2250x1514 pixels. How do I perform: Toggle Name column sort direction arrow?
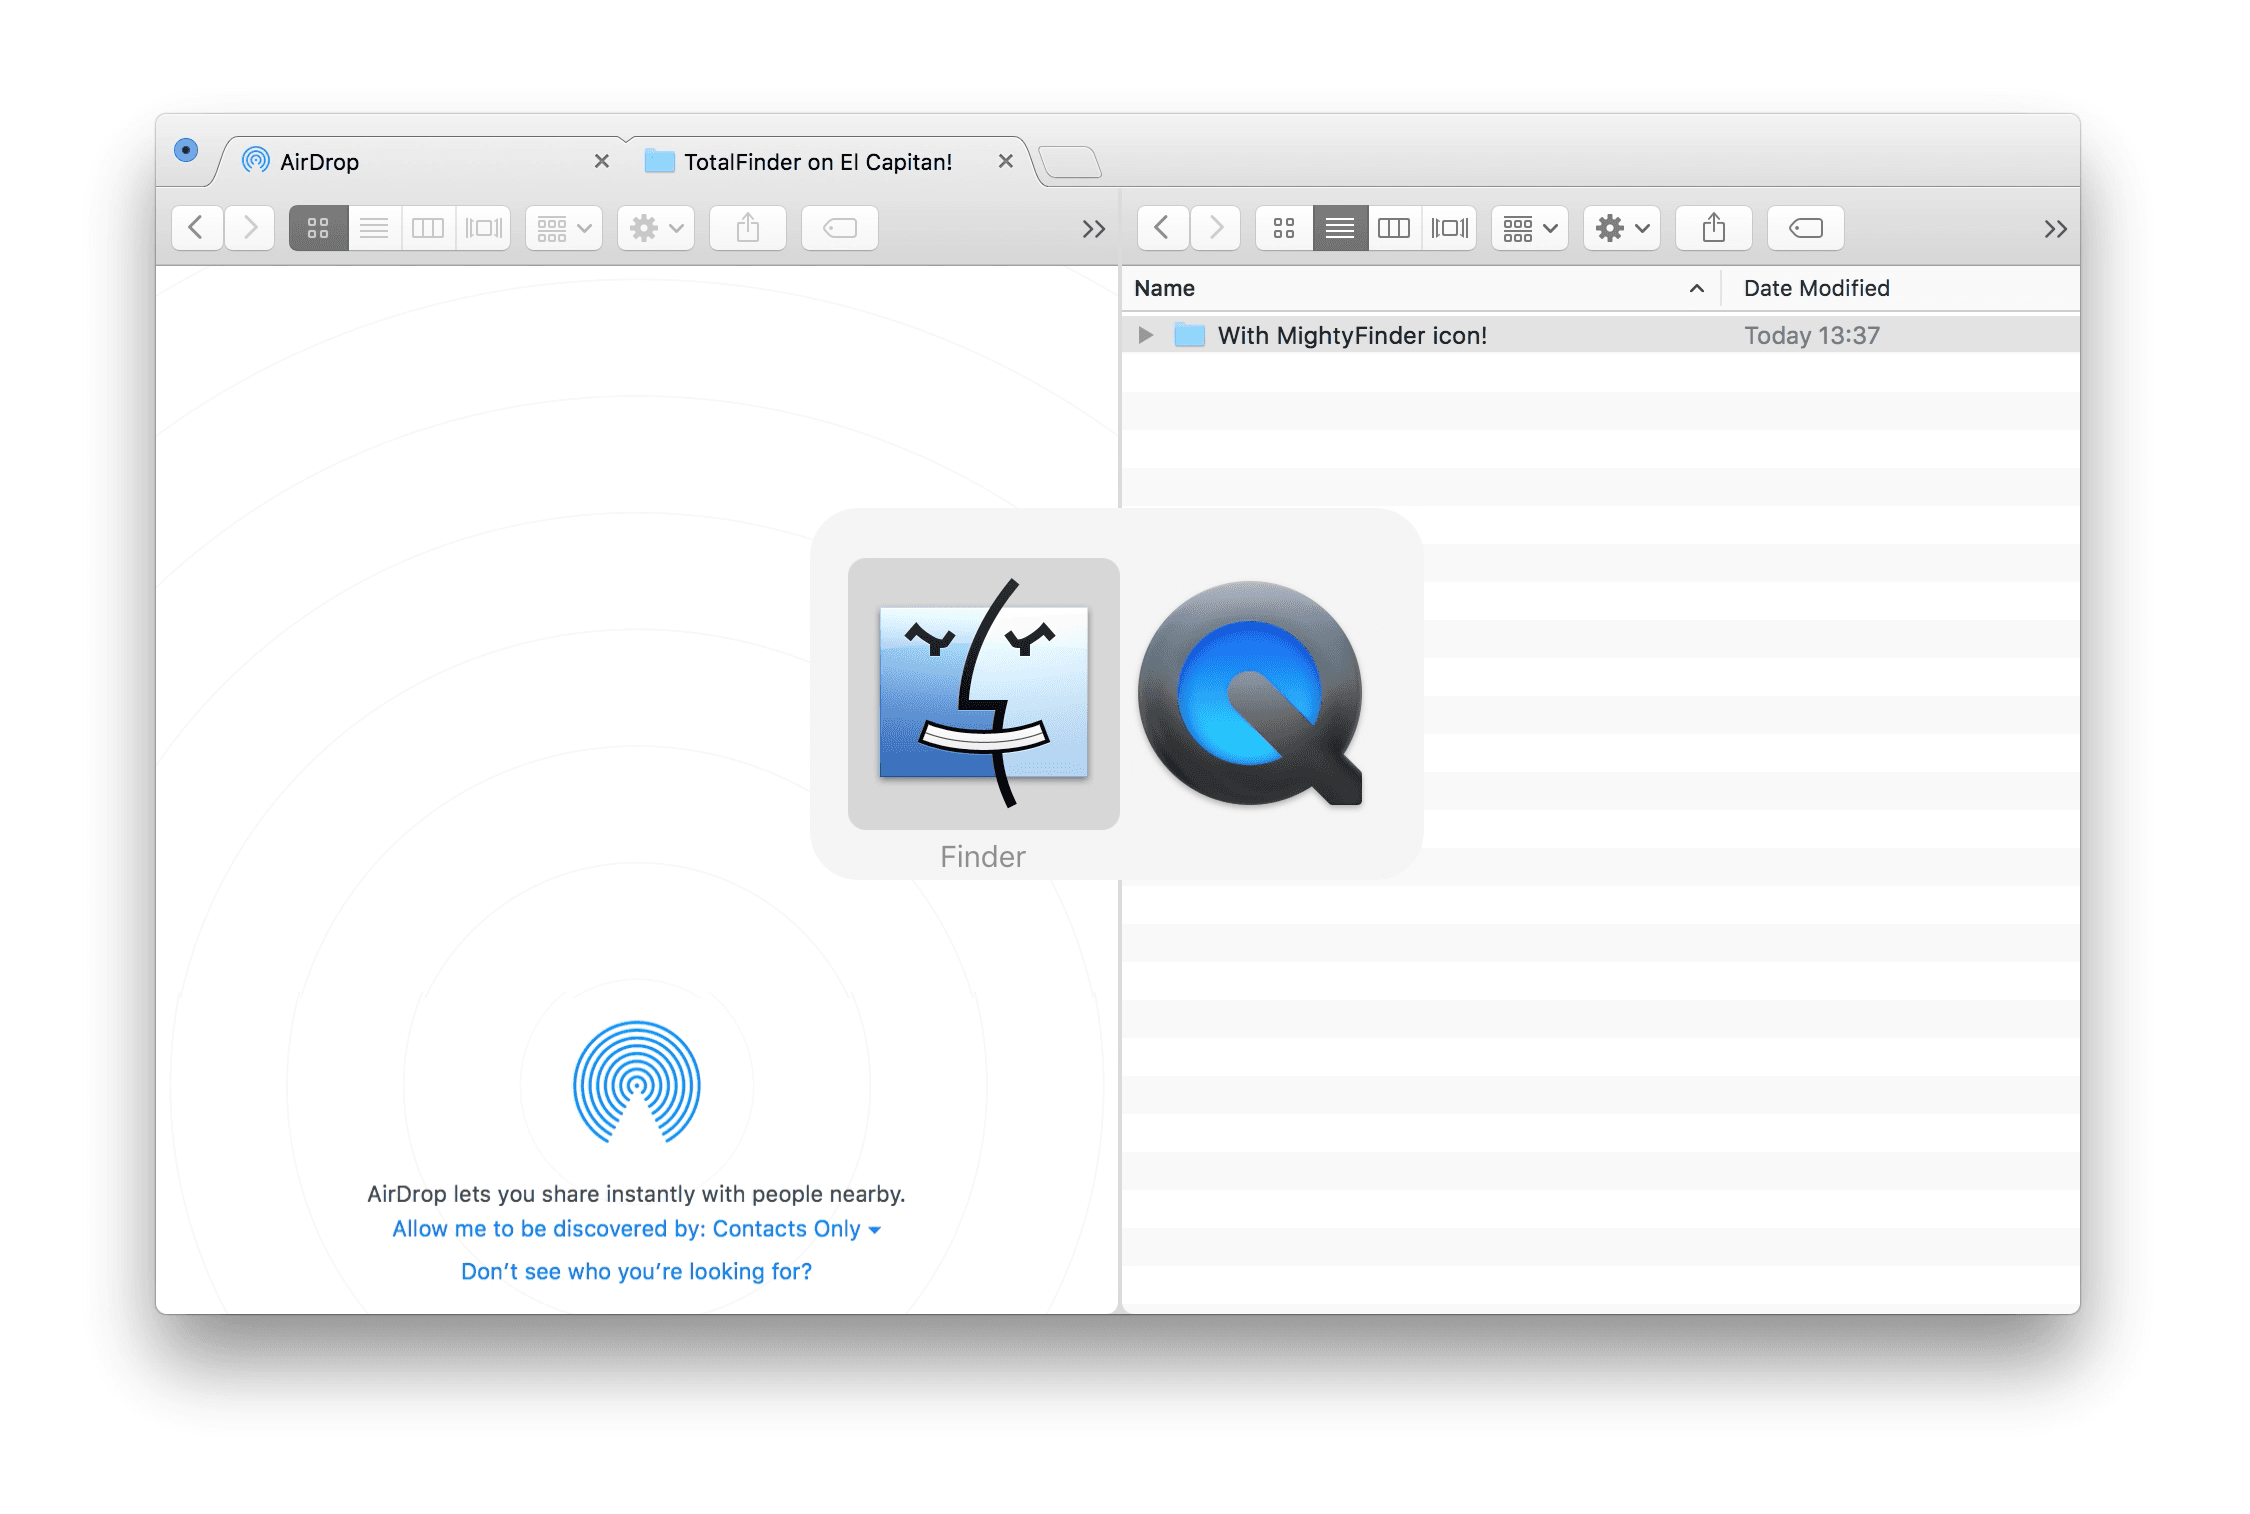pyautogui.click(x=1697, y=288)
